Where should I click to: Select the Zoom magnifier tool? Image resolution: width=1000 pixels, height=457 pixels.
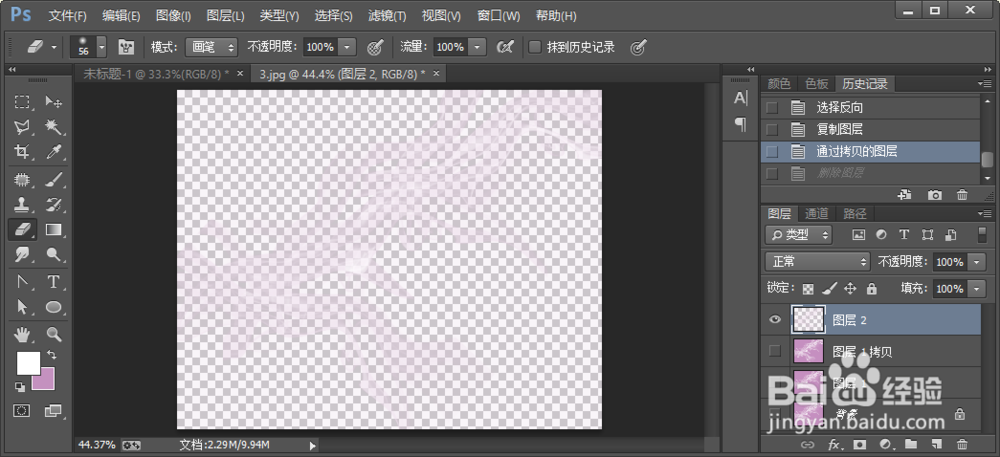point(54,333)
